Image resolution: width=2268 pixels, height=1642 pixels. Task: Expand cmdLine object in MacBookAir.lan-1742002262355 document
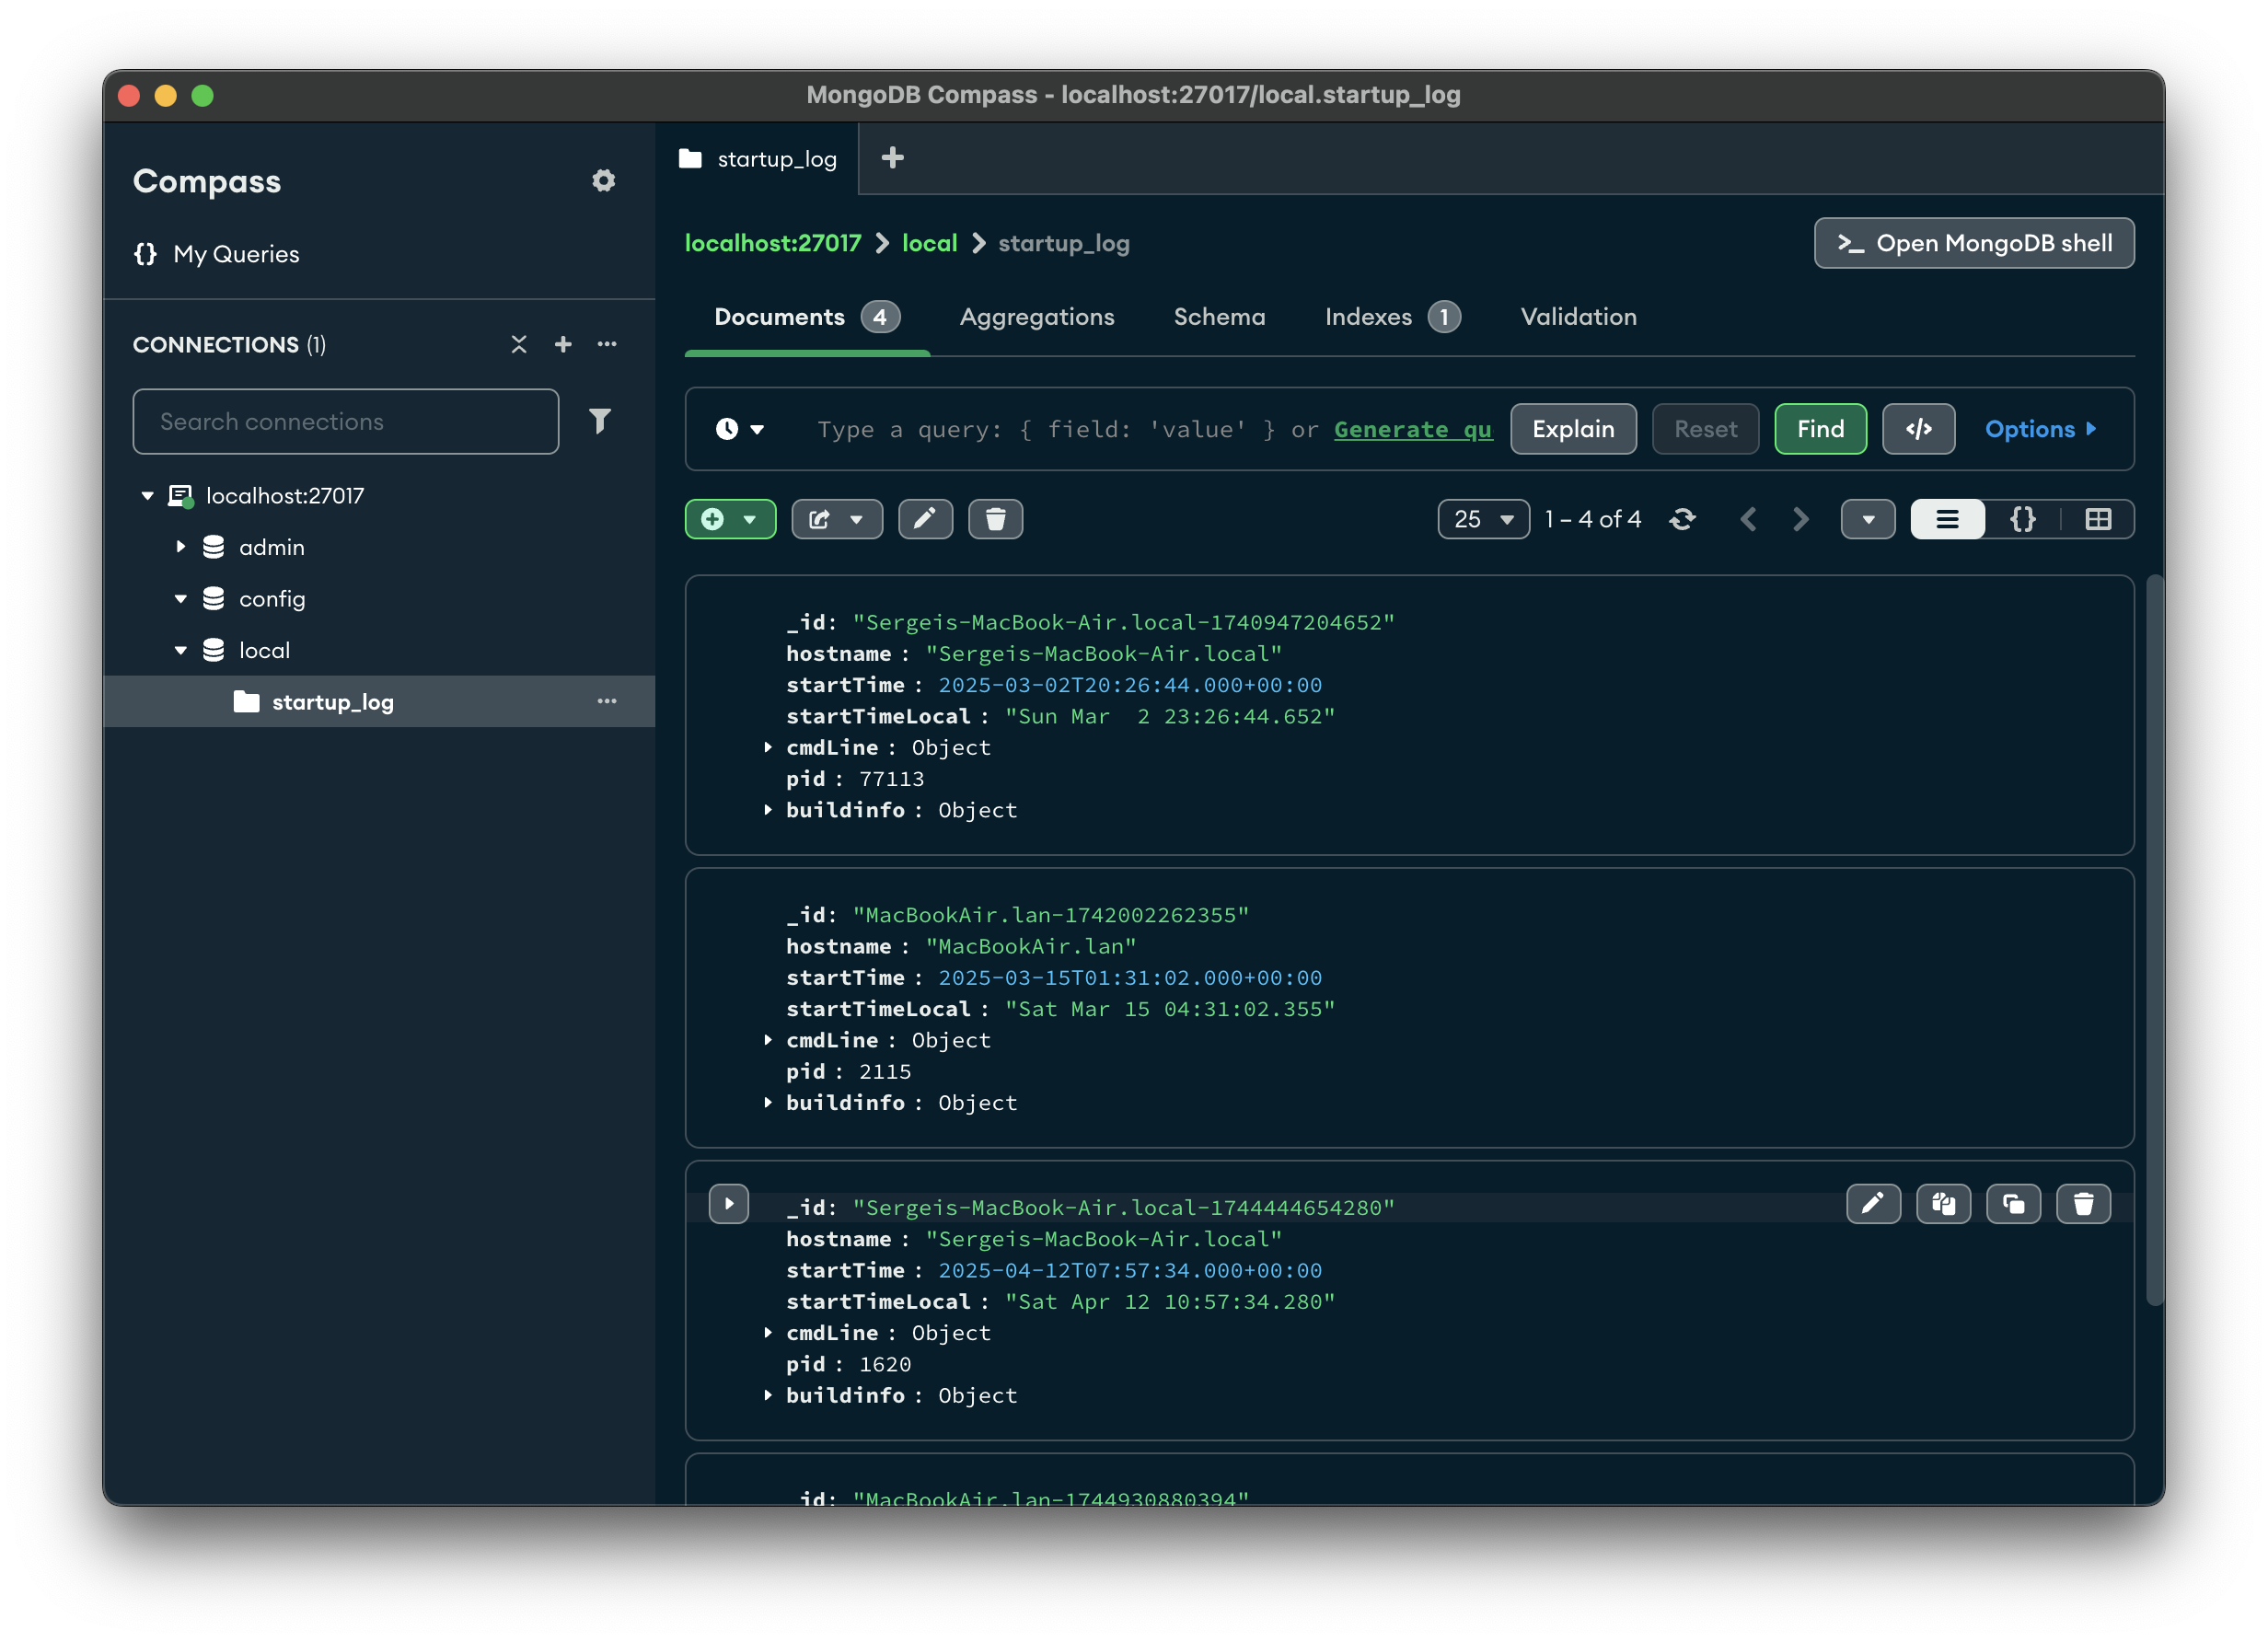pos(767,1040)
